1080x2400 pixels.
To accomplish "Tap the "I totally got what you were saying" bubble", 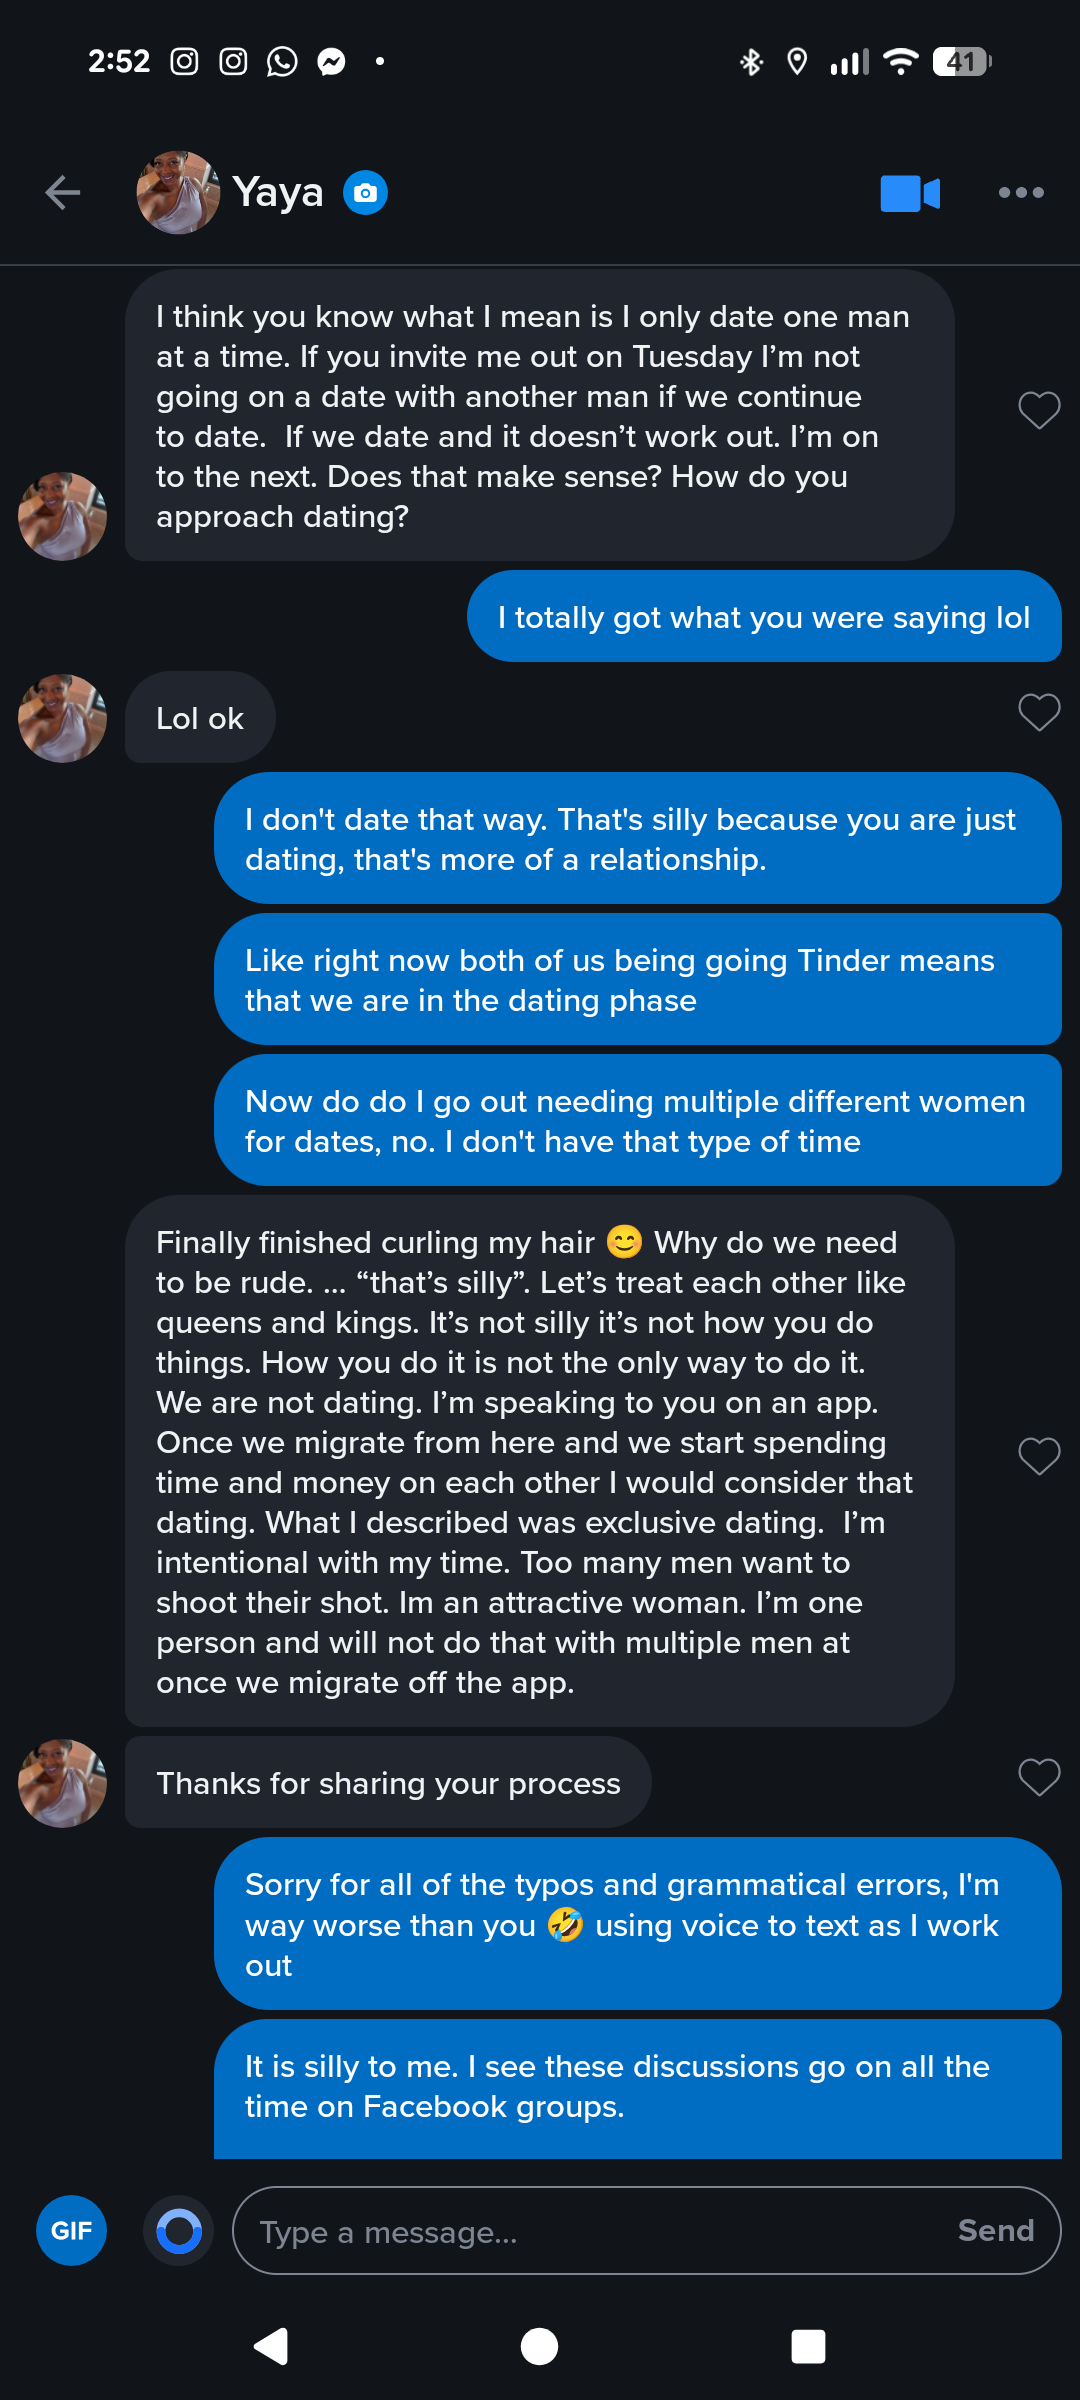I will tap(764, 617).
